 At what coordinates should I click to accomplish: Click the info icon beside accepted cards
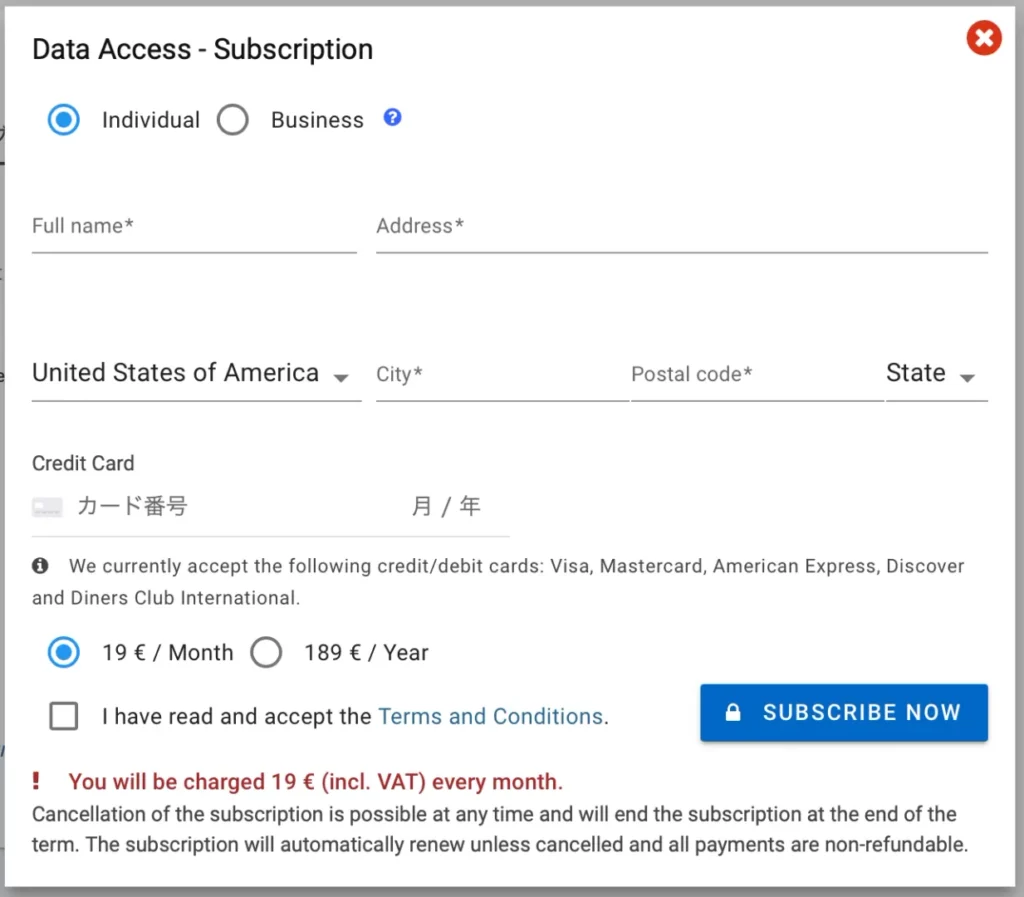[40, 565]
